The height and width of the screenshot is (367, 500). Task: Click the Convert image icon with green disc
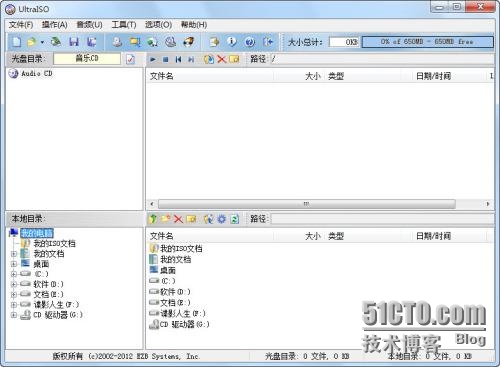(x=152, y=42)
